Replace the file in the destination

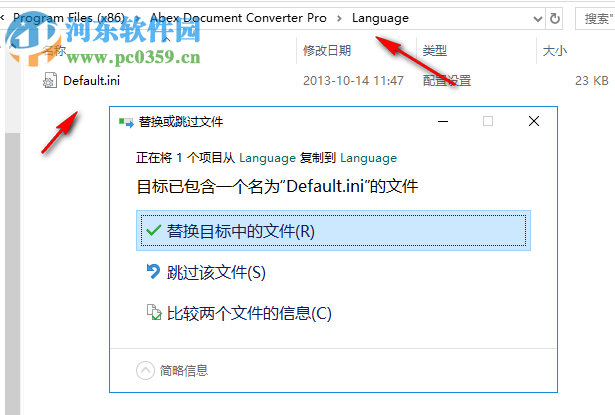[333, 231]
